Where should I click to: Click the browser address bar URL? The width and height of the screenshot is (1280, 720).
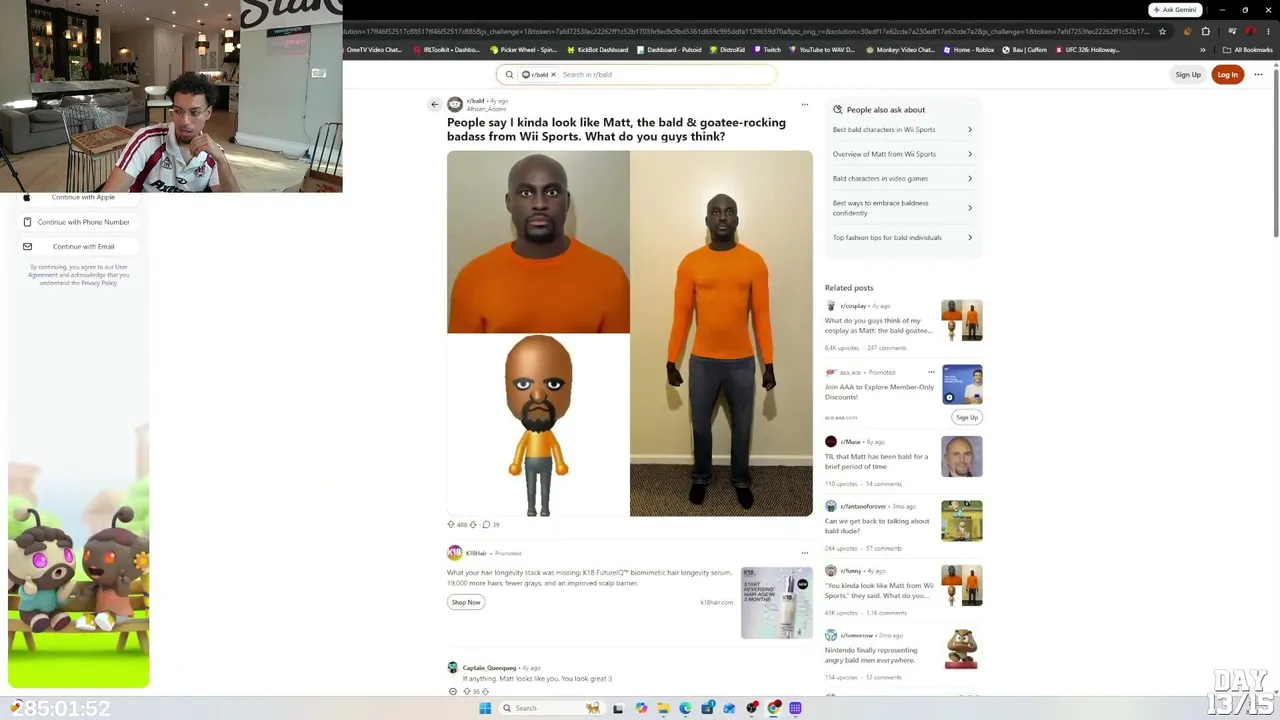pos(748,31)
